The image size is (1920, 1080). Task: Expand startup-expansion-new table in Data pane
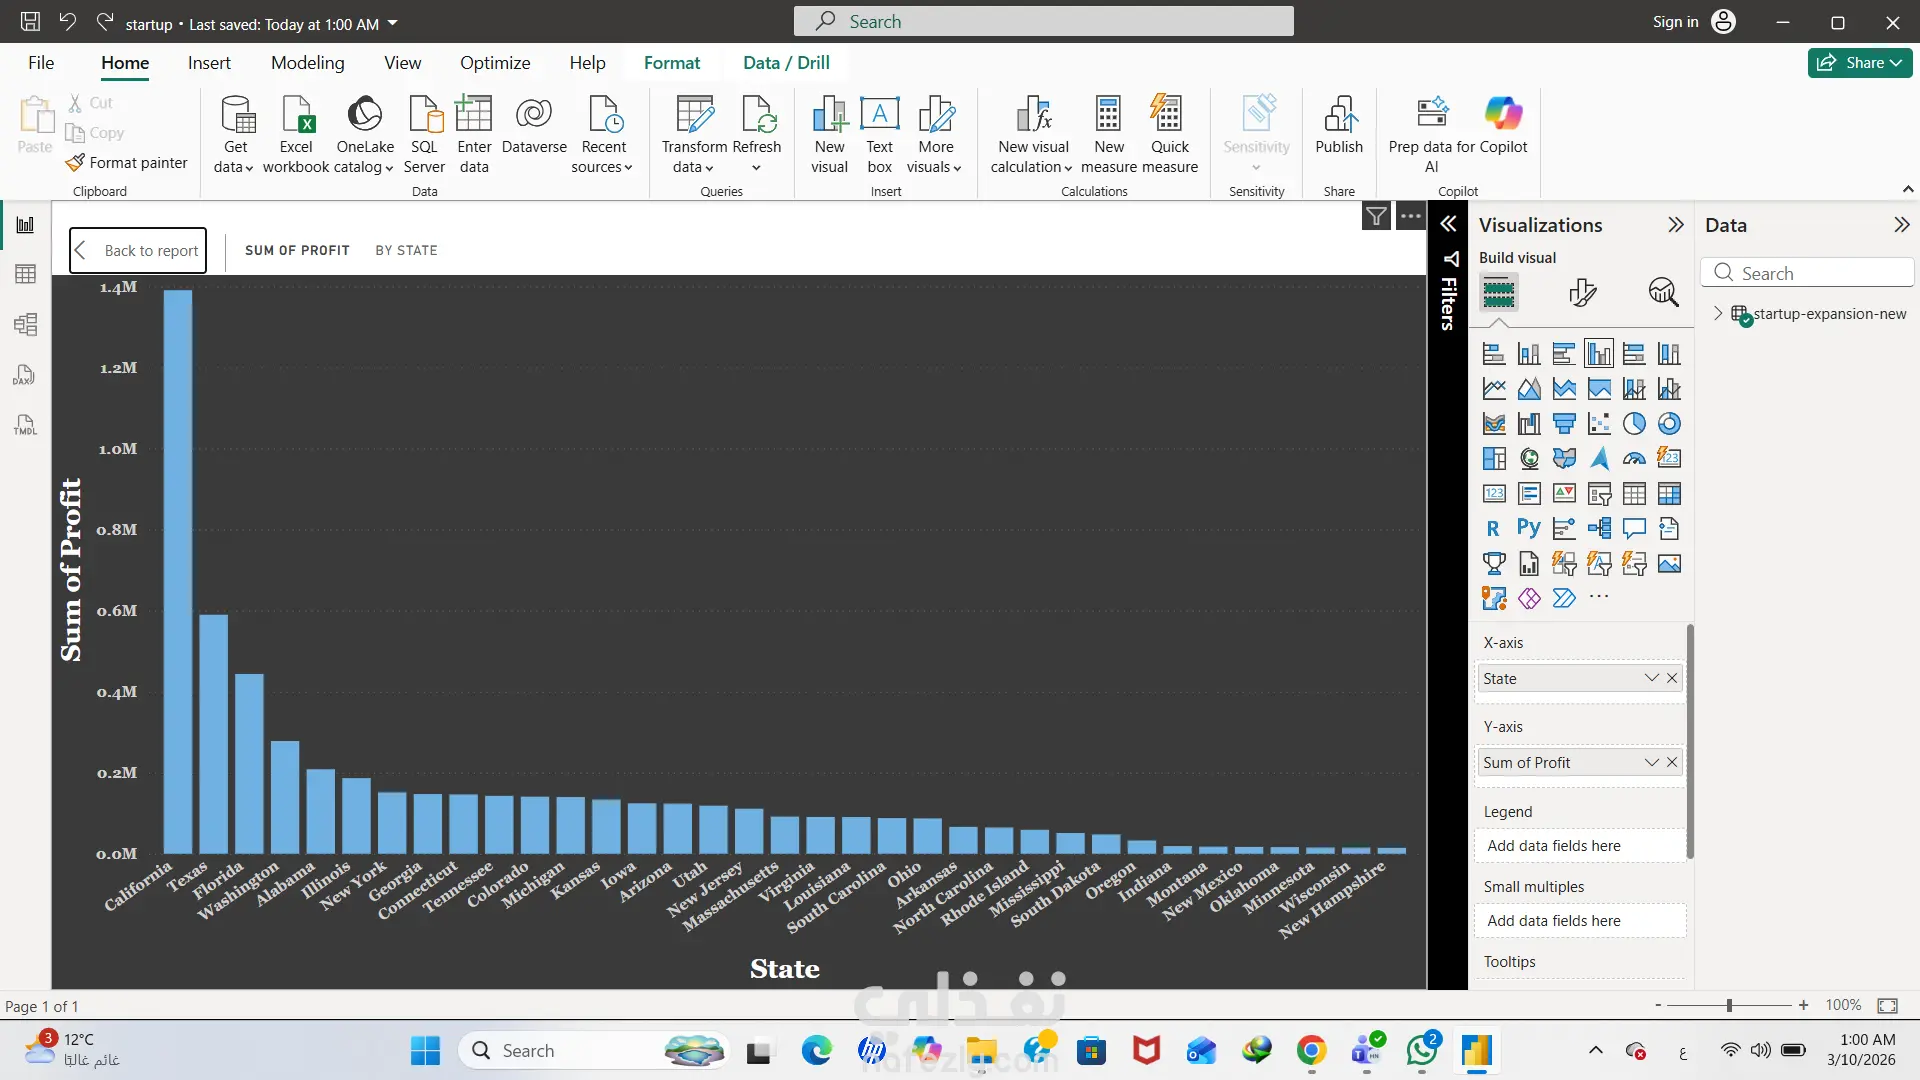[1718, 313]
